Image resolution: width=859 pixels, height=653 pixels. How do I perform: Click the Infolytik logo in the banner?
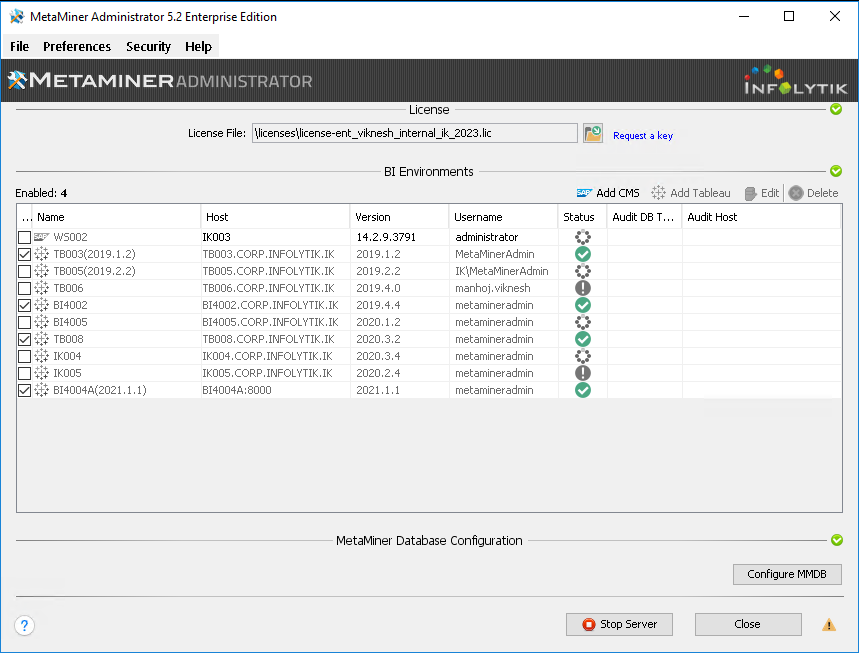pos(795,81)
